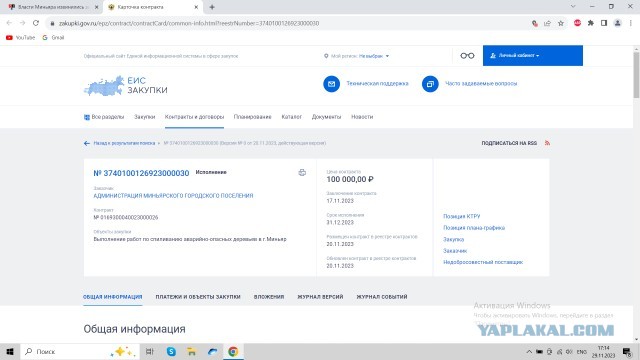
Task: Open contract number 3740100126923000030 link
Action: (141, 173)
